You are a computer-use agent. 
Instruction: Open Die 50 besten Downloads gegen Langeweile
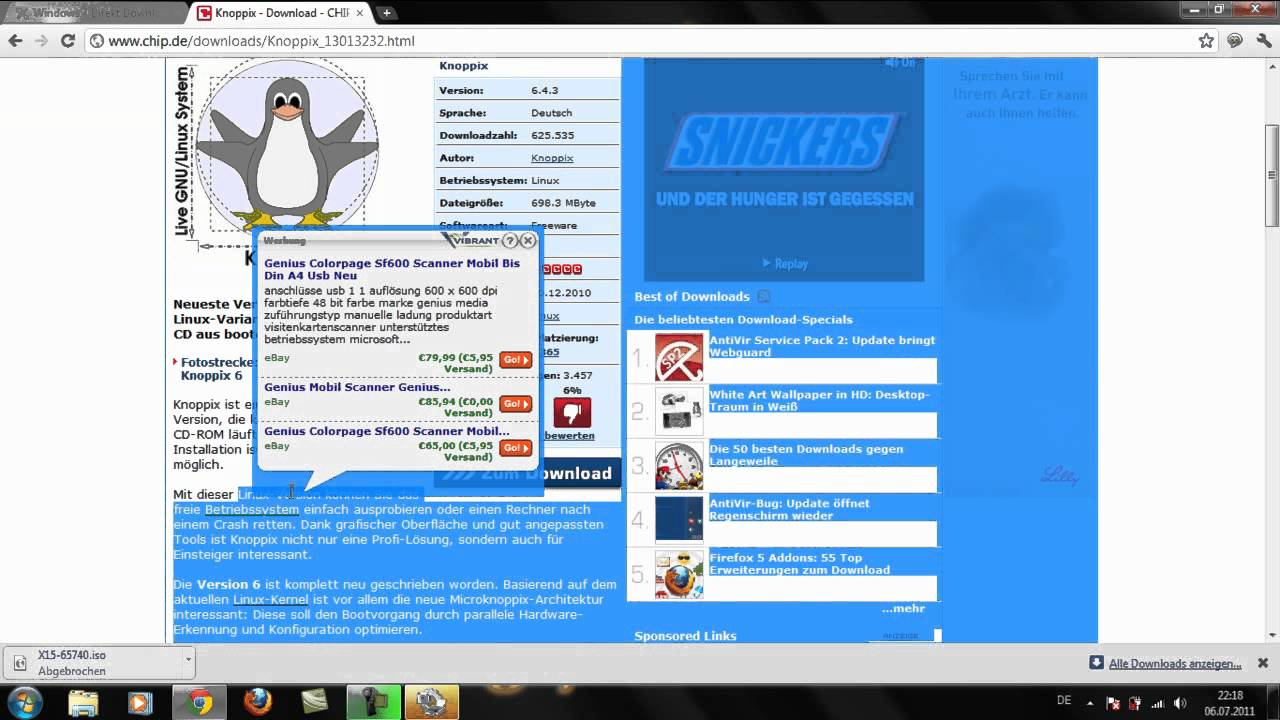point(806,455)
